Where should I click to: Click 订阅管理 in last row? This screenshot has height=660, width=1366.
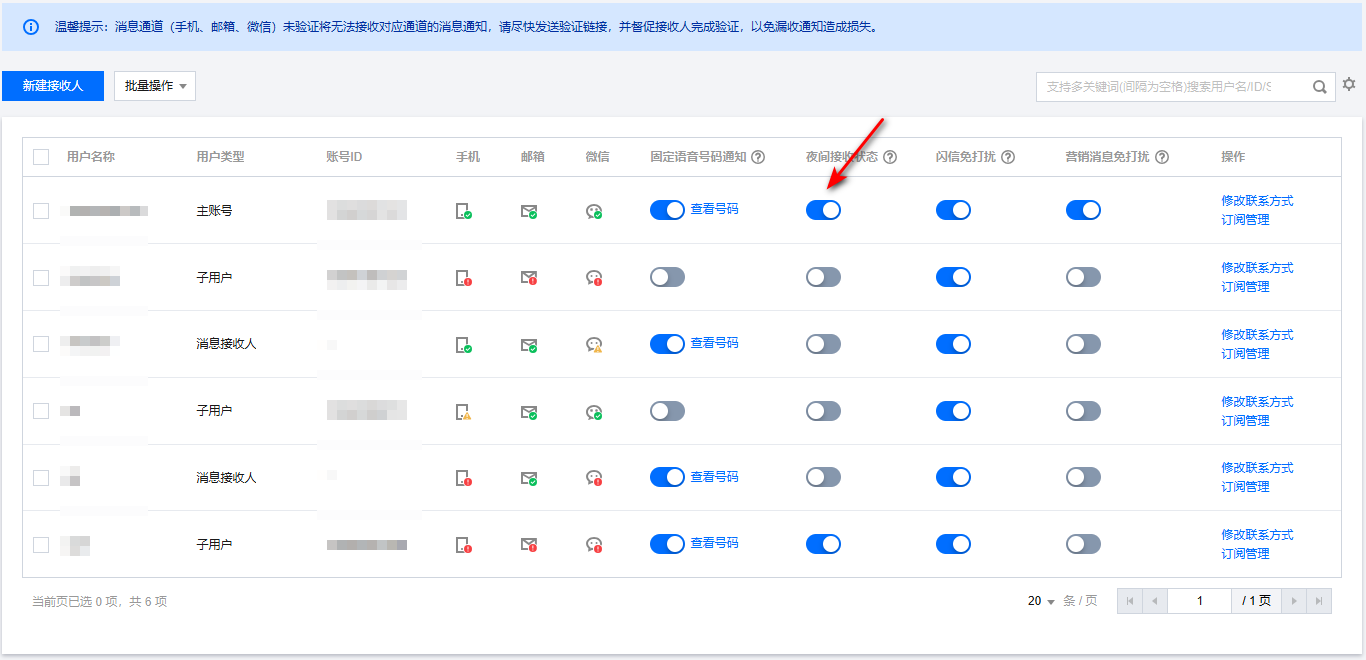(x=1245, y=554)
